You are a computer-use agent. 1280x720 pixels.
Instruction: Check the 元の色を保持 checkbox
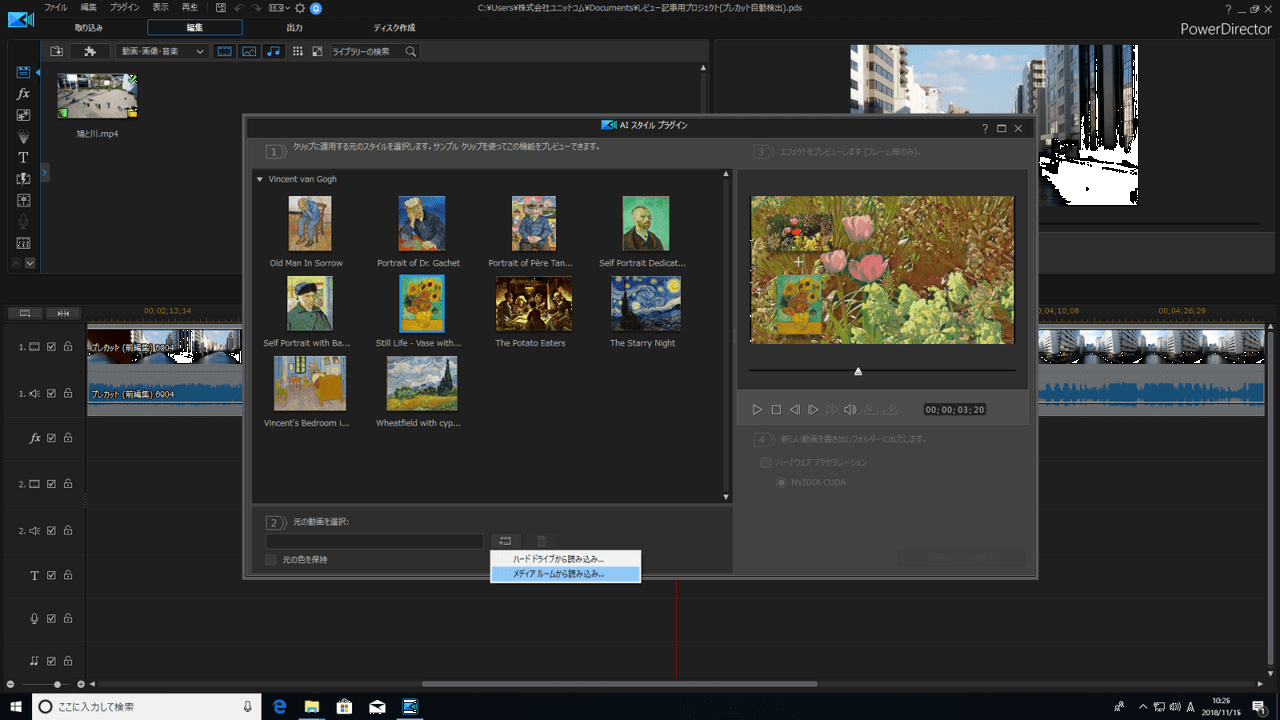pyautogui.click(x=271, y=560)
